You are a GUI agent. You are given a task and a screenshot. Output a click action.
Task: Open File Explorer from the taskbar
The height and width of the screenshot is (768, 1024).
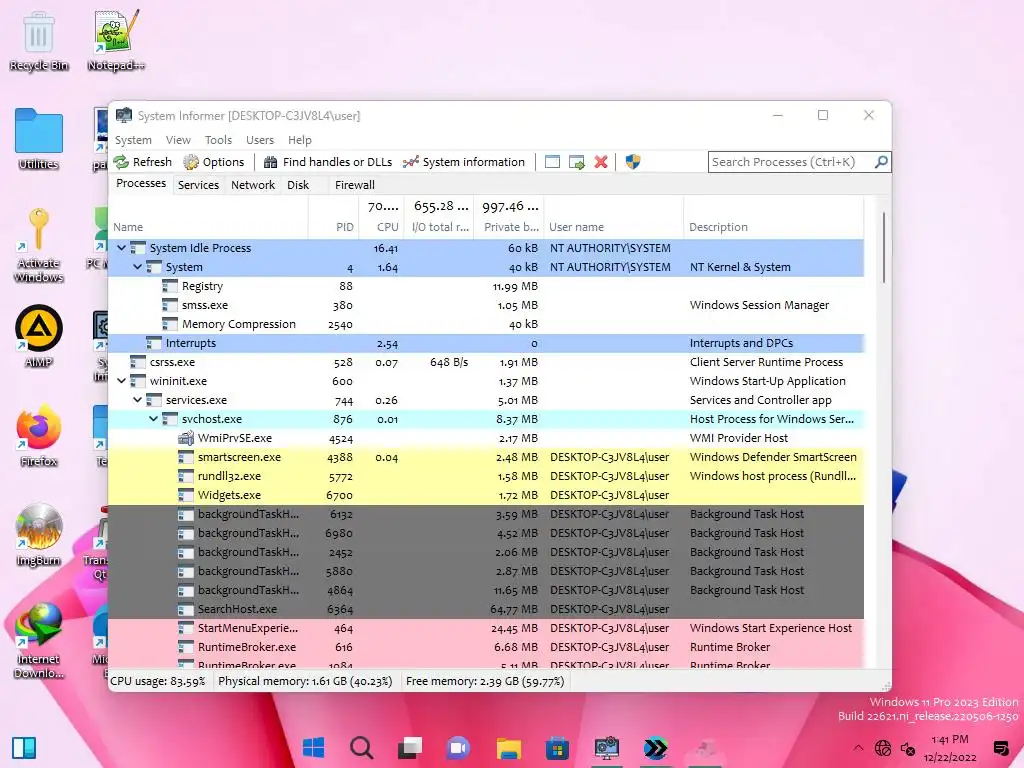pyautogui.click(x=508, y=748)
